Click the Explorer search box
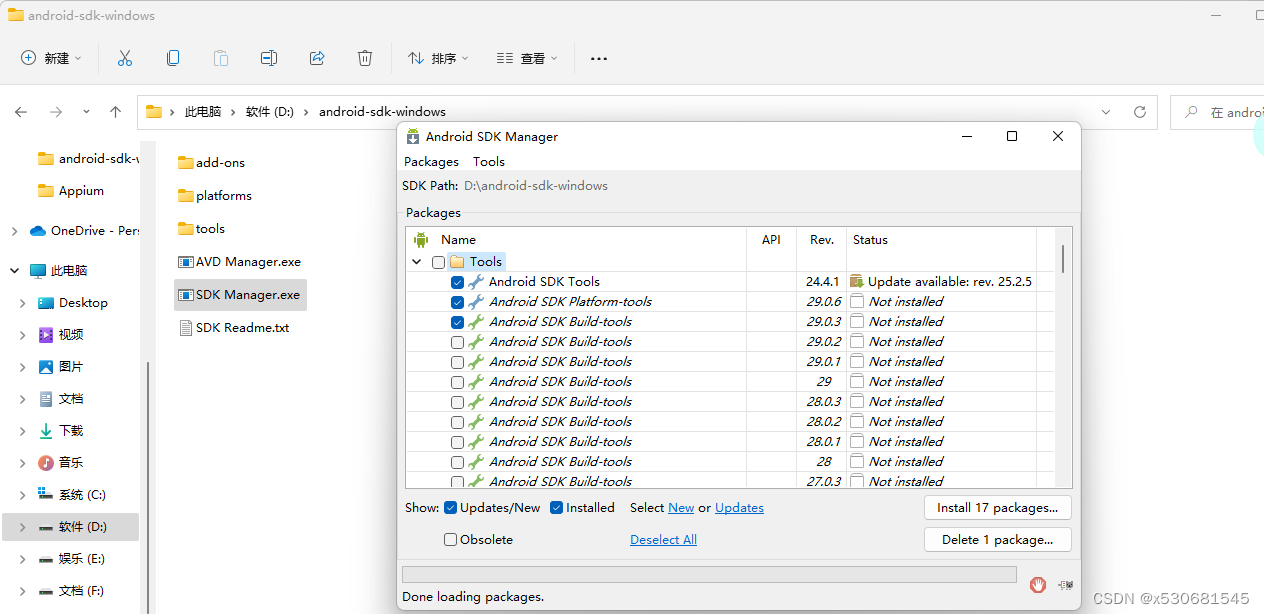The width and height of the screenshot is (1264, 614). tap(1217, 112)
